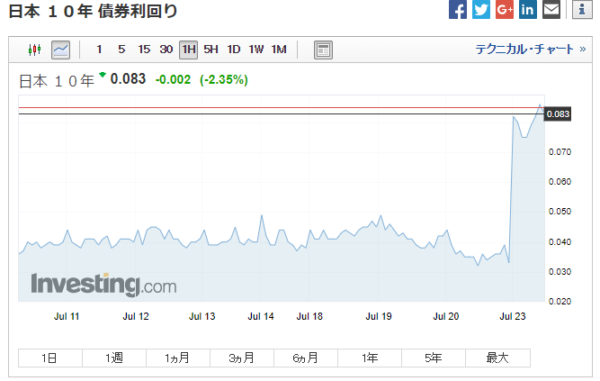
Task: Share on Google Plus icon
Action: (x=504, y=9)
